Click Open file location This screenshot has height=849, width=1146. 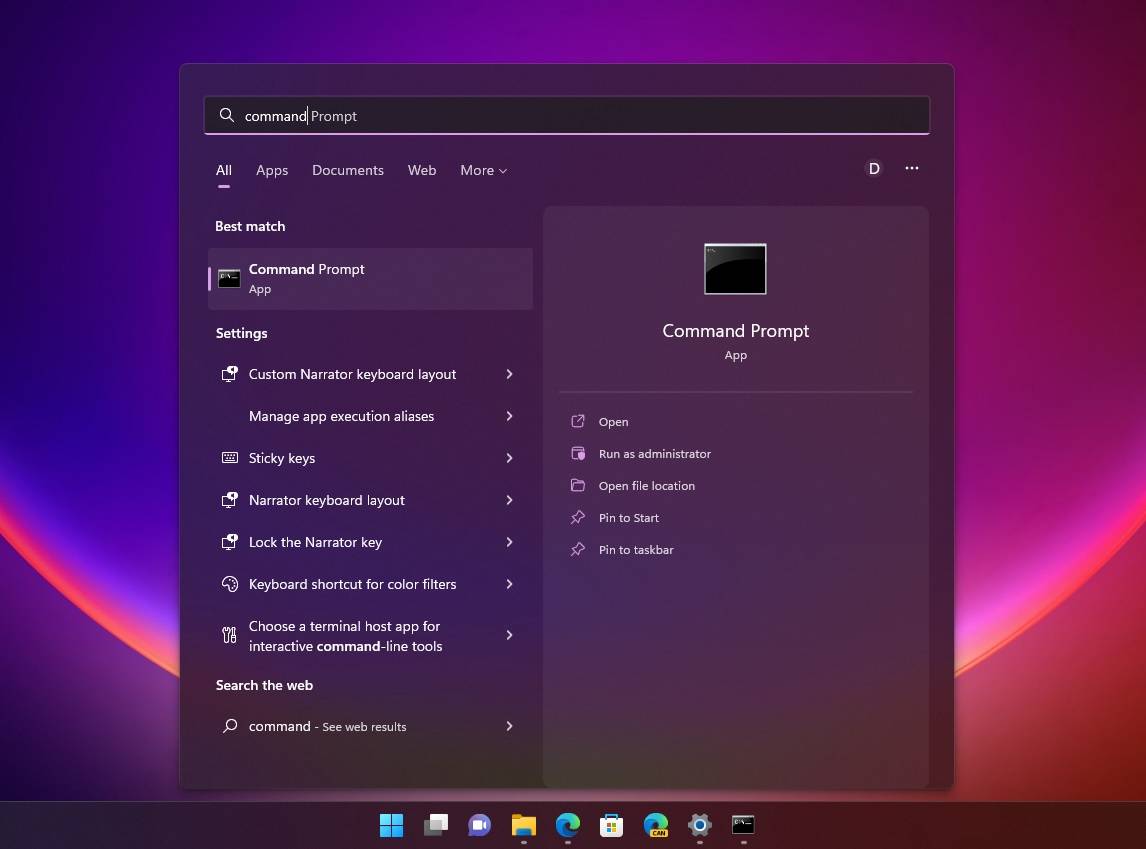coord(647,486)
